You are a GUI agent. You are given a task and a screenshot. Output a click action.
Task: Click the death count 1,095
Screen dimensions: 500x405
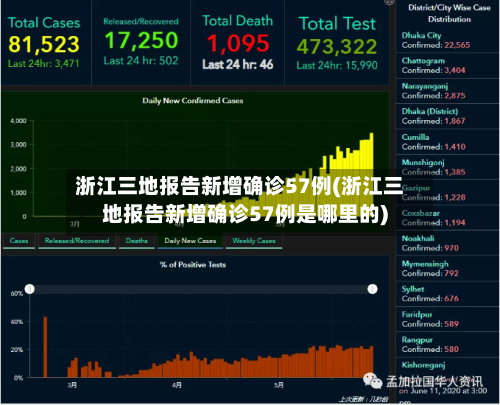point(238,44)
